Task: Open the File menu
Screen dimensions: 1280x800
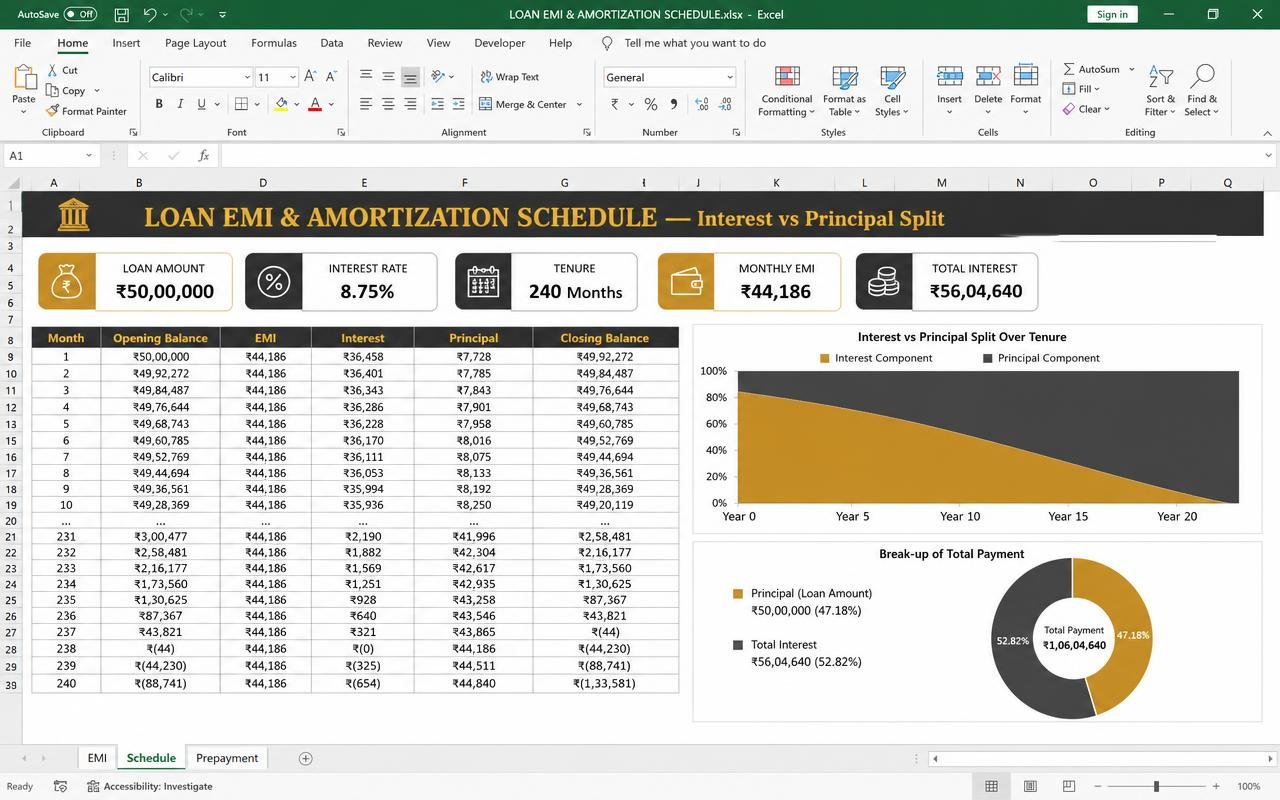Action: pos(22,43)
